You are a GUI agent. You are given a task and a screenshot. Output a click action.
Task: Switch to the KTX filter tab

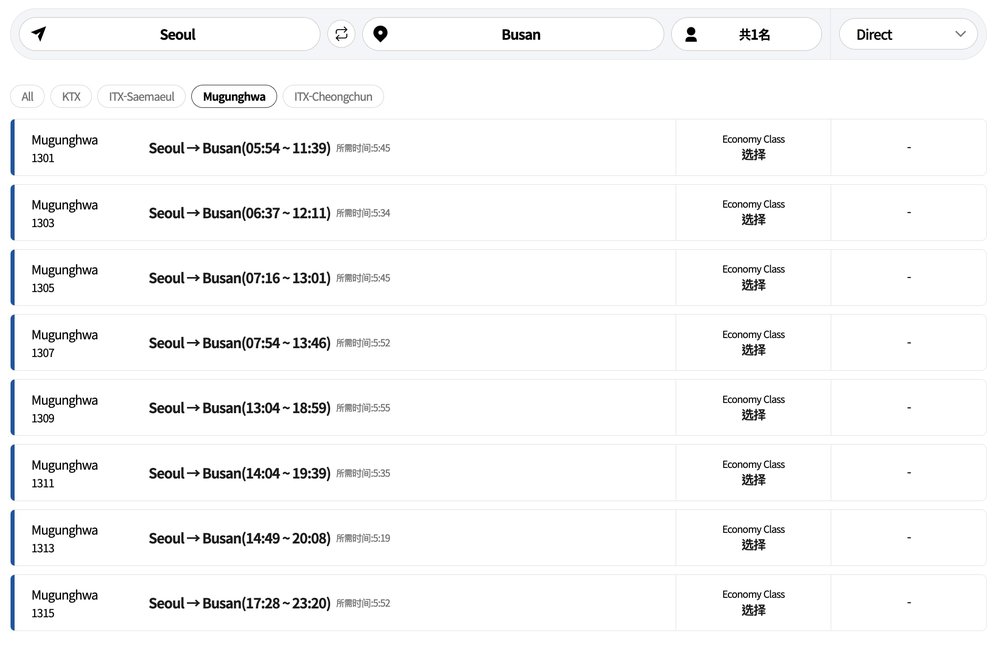71,97
